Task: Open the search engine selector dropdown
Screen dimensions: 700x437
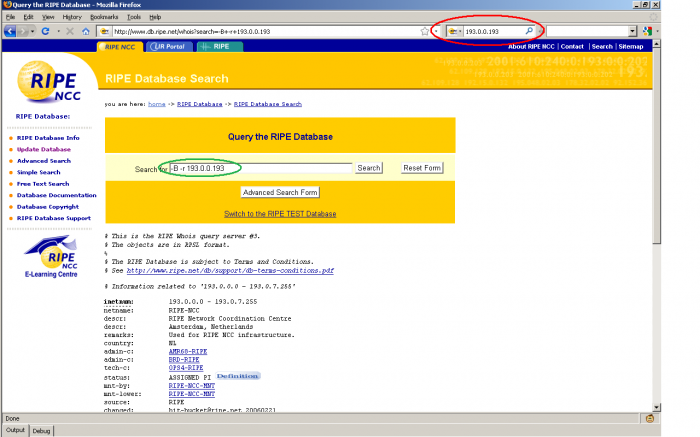Action: point(454,31)
